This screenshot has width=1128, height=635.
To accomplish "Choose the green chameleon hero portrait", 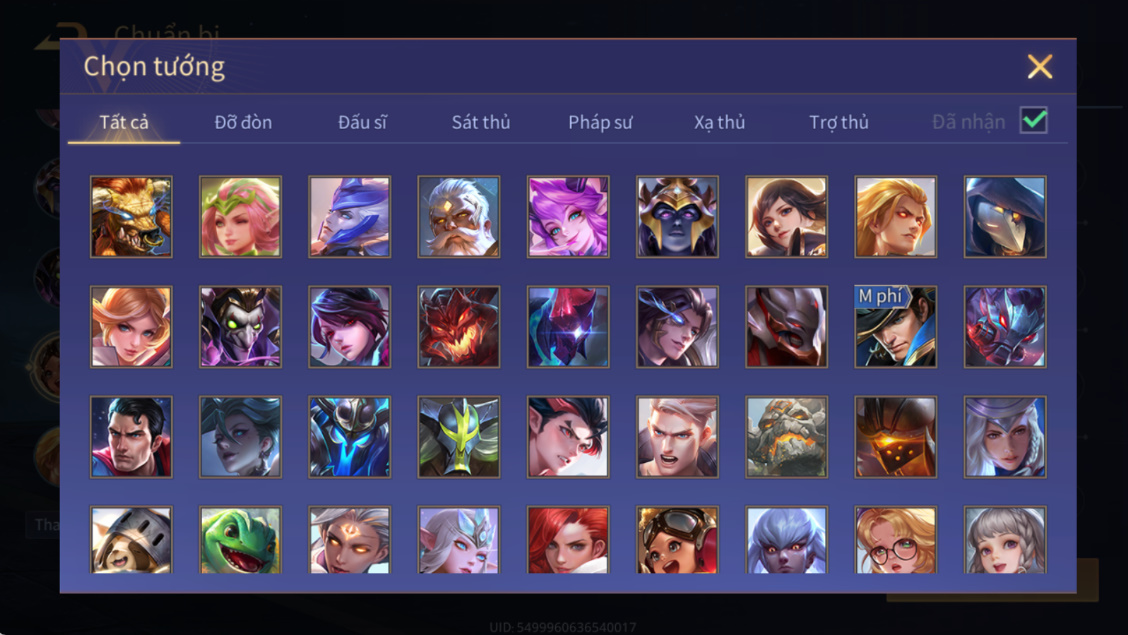I will 240,540.
